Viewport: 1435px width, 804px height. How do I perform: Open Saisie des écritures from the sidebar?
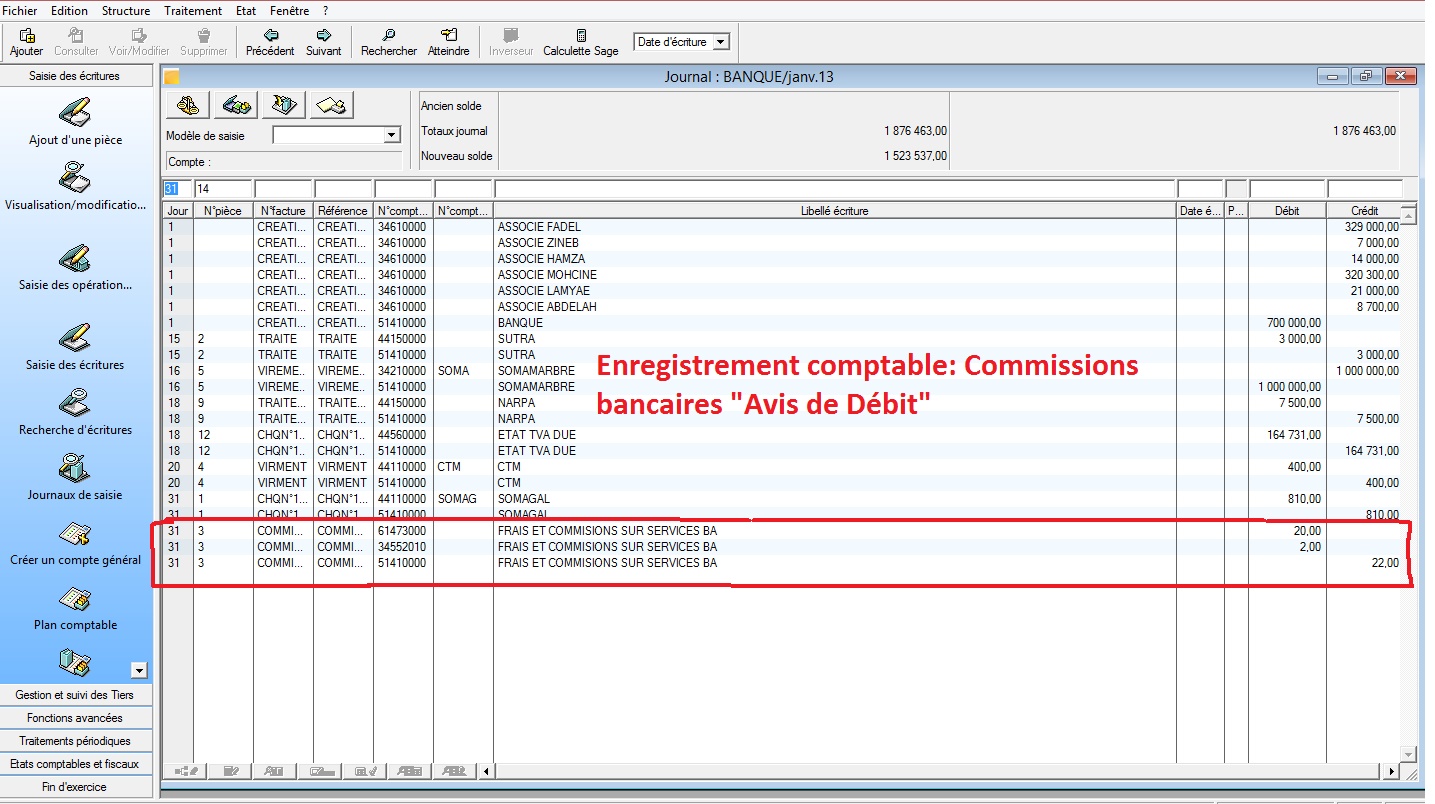pos(76,347)
